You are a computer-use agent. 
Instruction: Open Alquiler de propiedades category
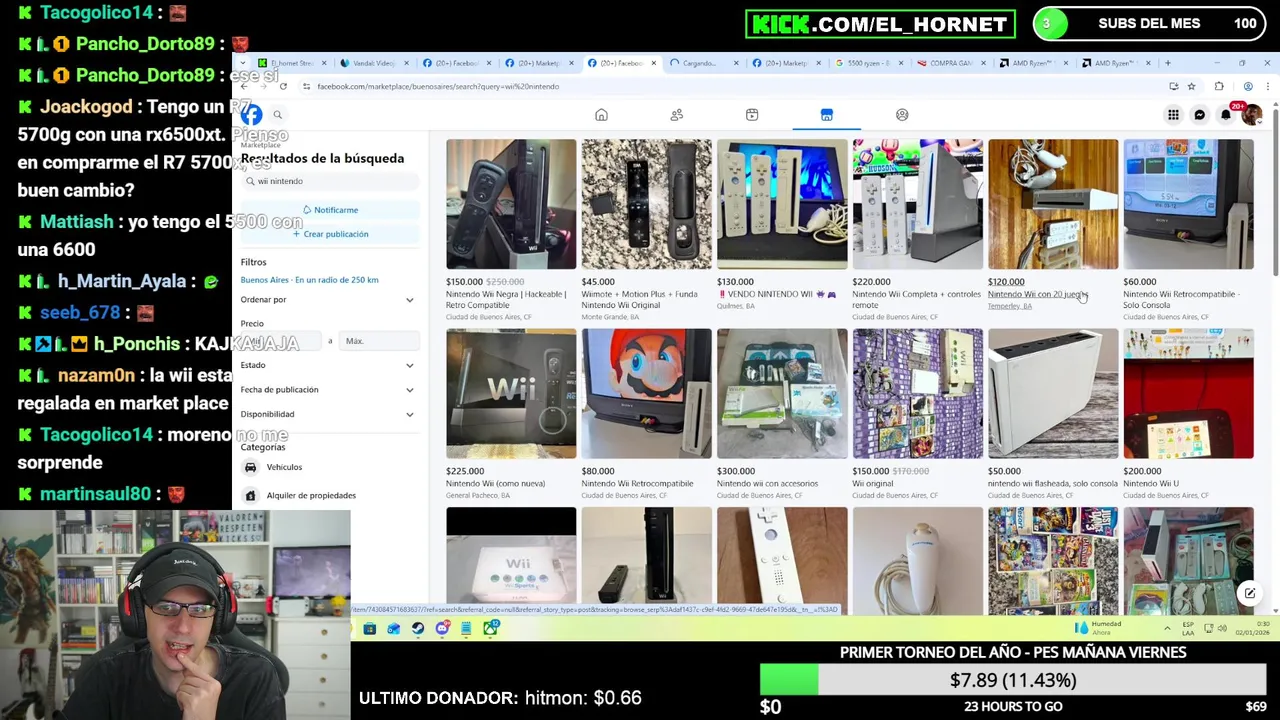[x=311, y=495]
